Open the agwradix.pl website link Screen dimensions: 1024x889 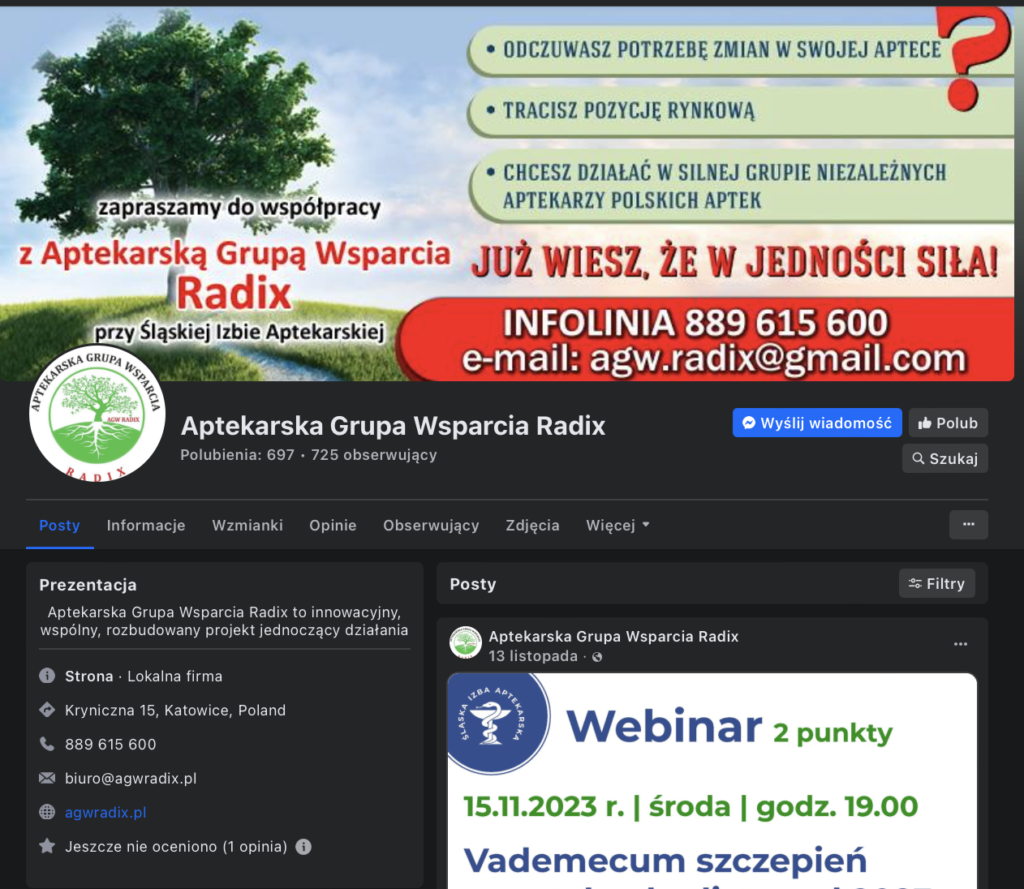(x=105, y=812)
